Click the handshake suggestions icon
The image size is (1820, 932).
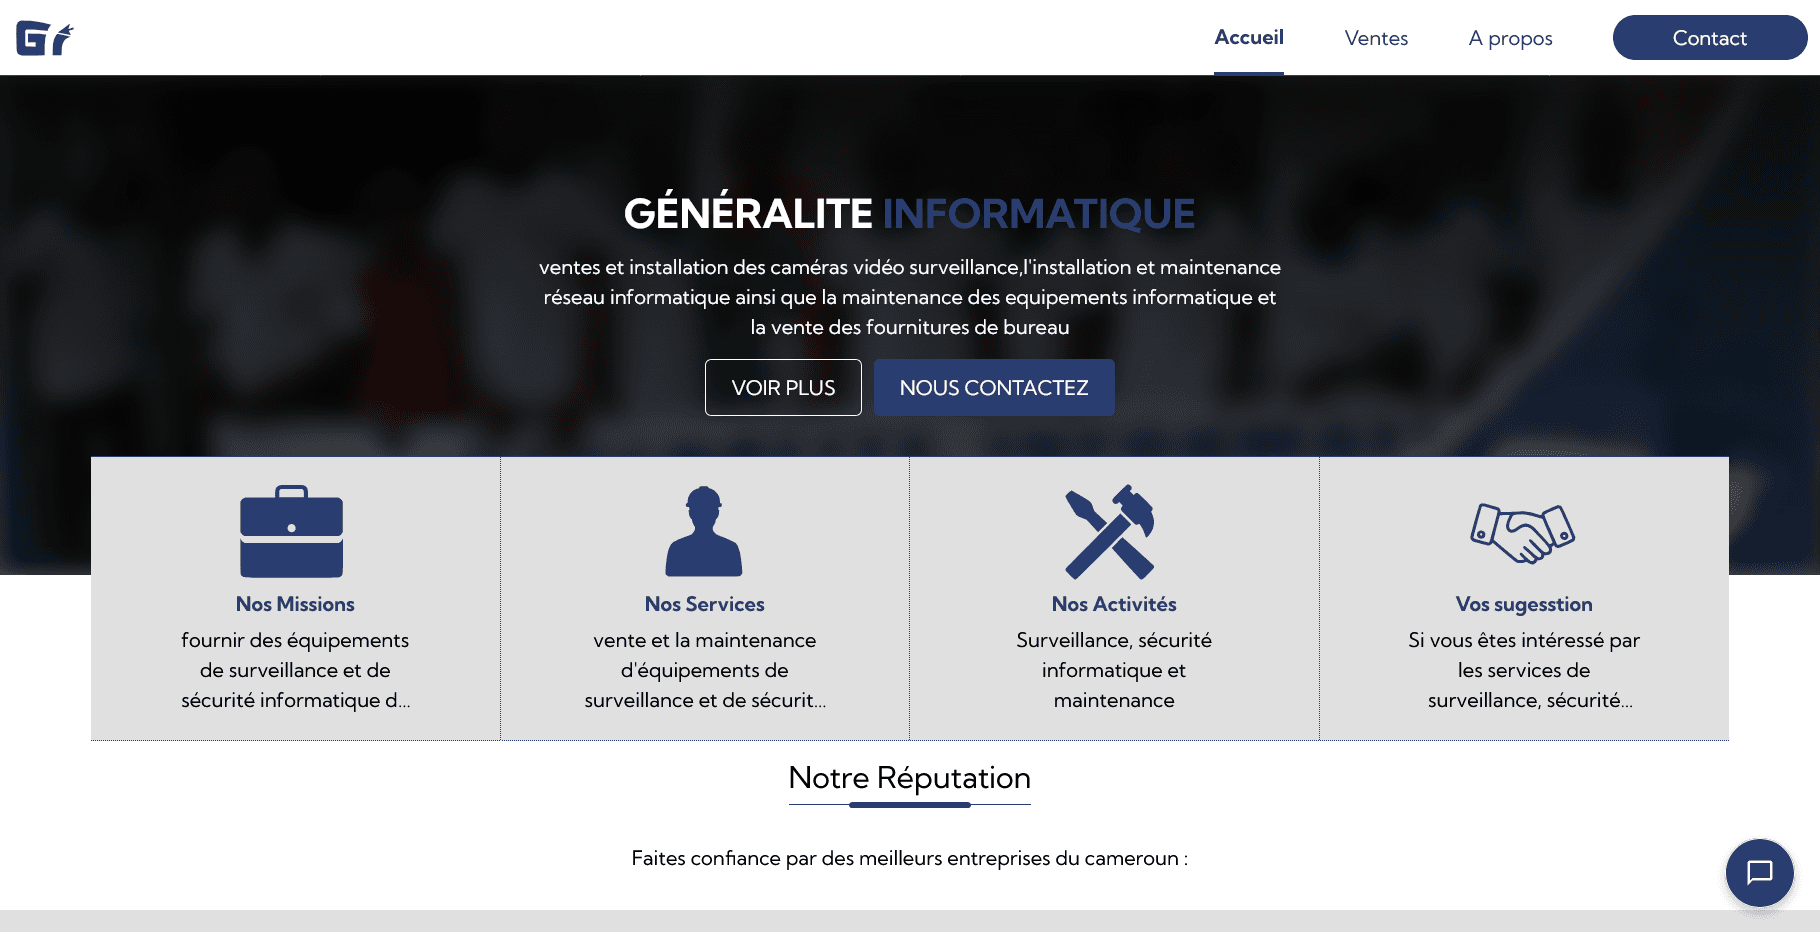point(1522,533)
